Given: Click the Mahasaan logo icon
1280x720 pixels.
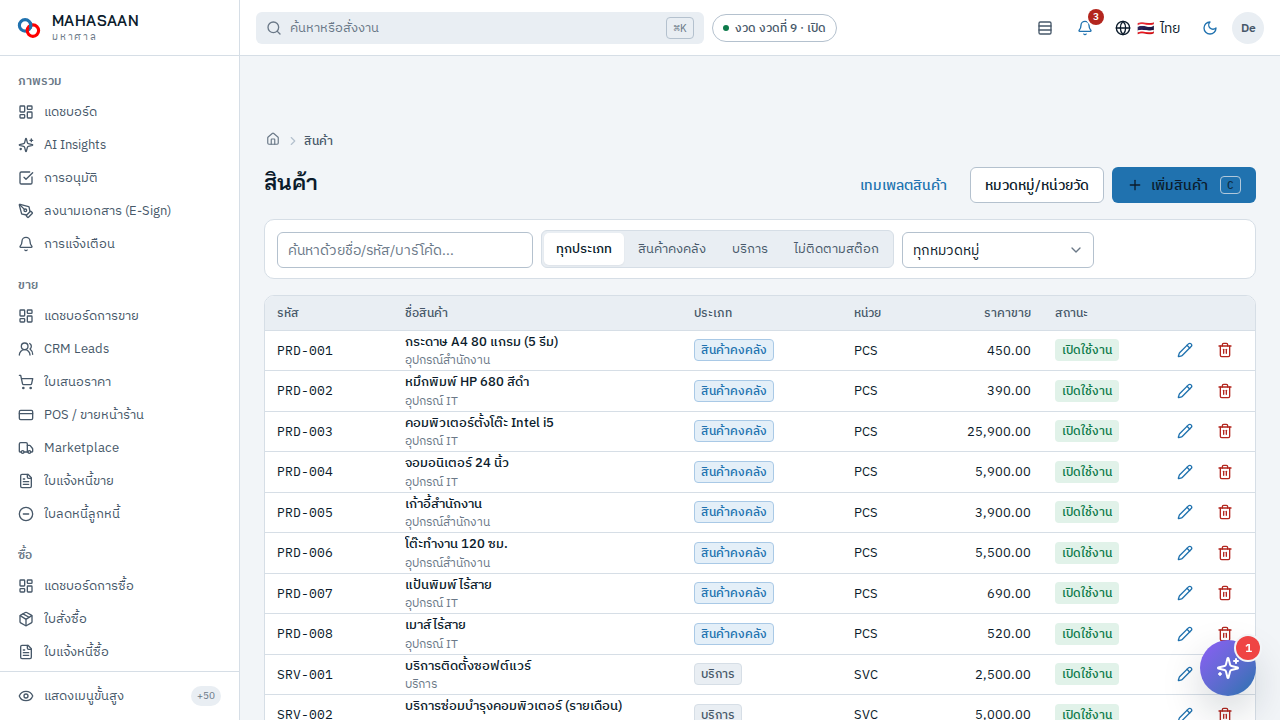Looking at the screenshot, I should click(29, 28).
